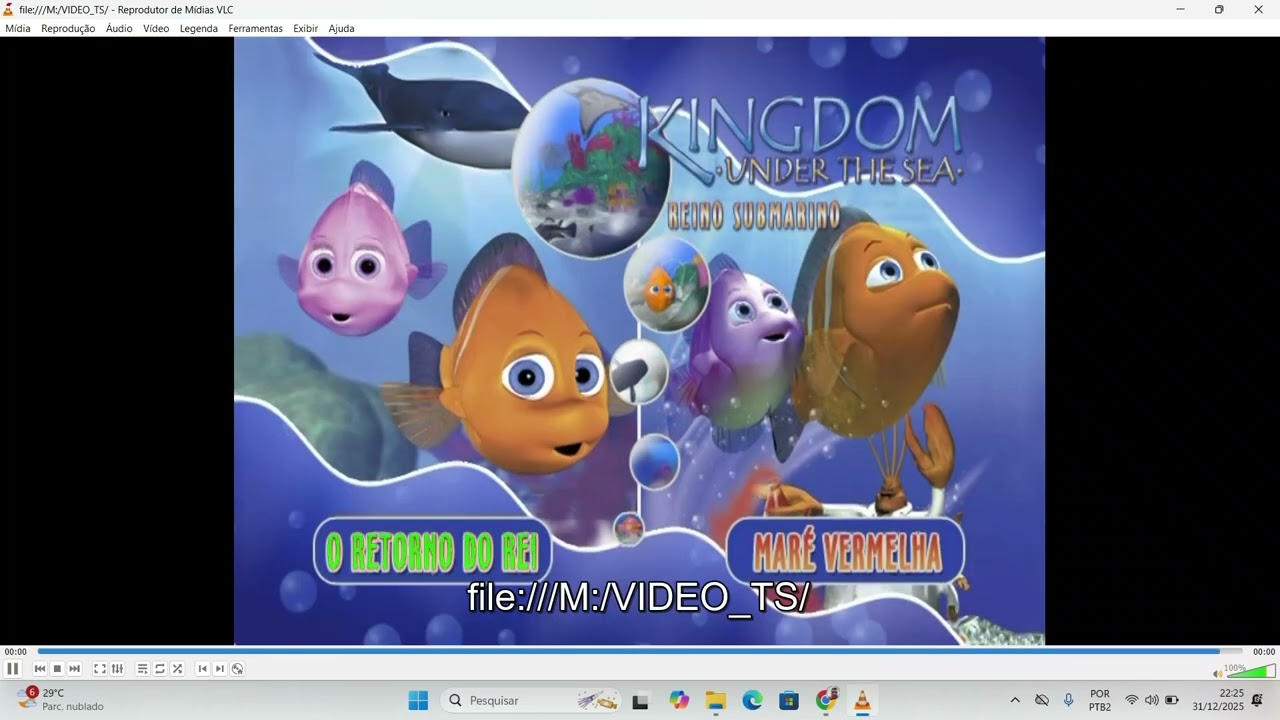Open File Explorer from taskbar
Viewport: 1280px width, 720px height.
point(716,700)
